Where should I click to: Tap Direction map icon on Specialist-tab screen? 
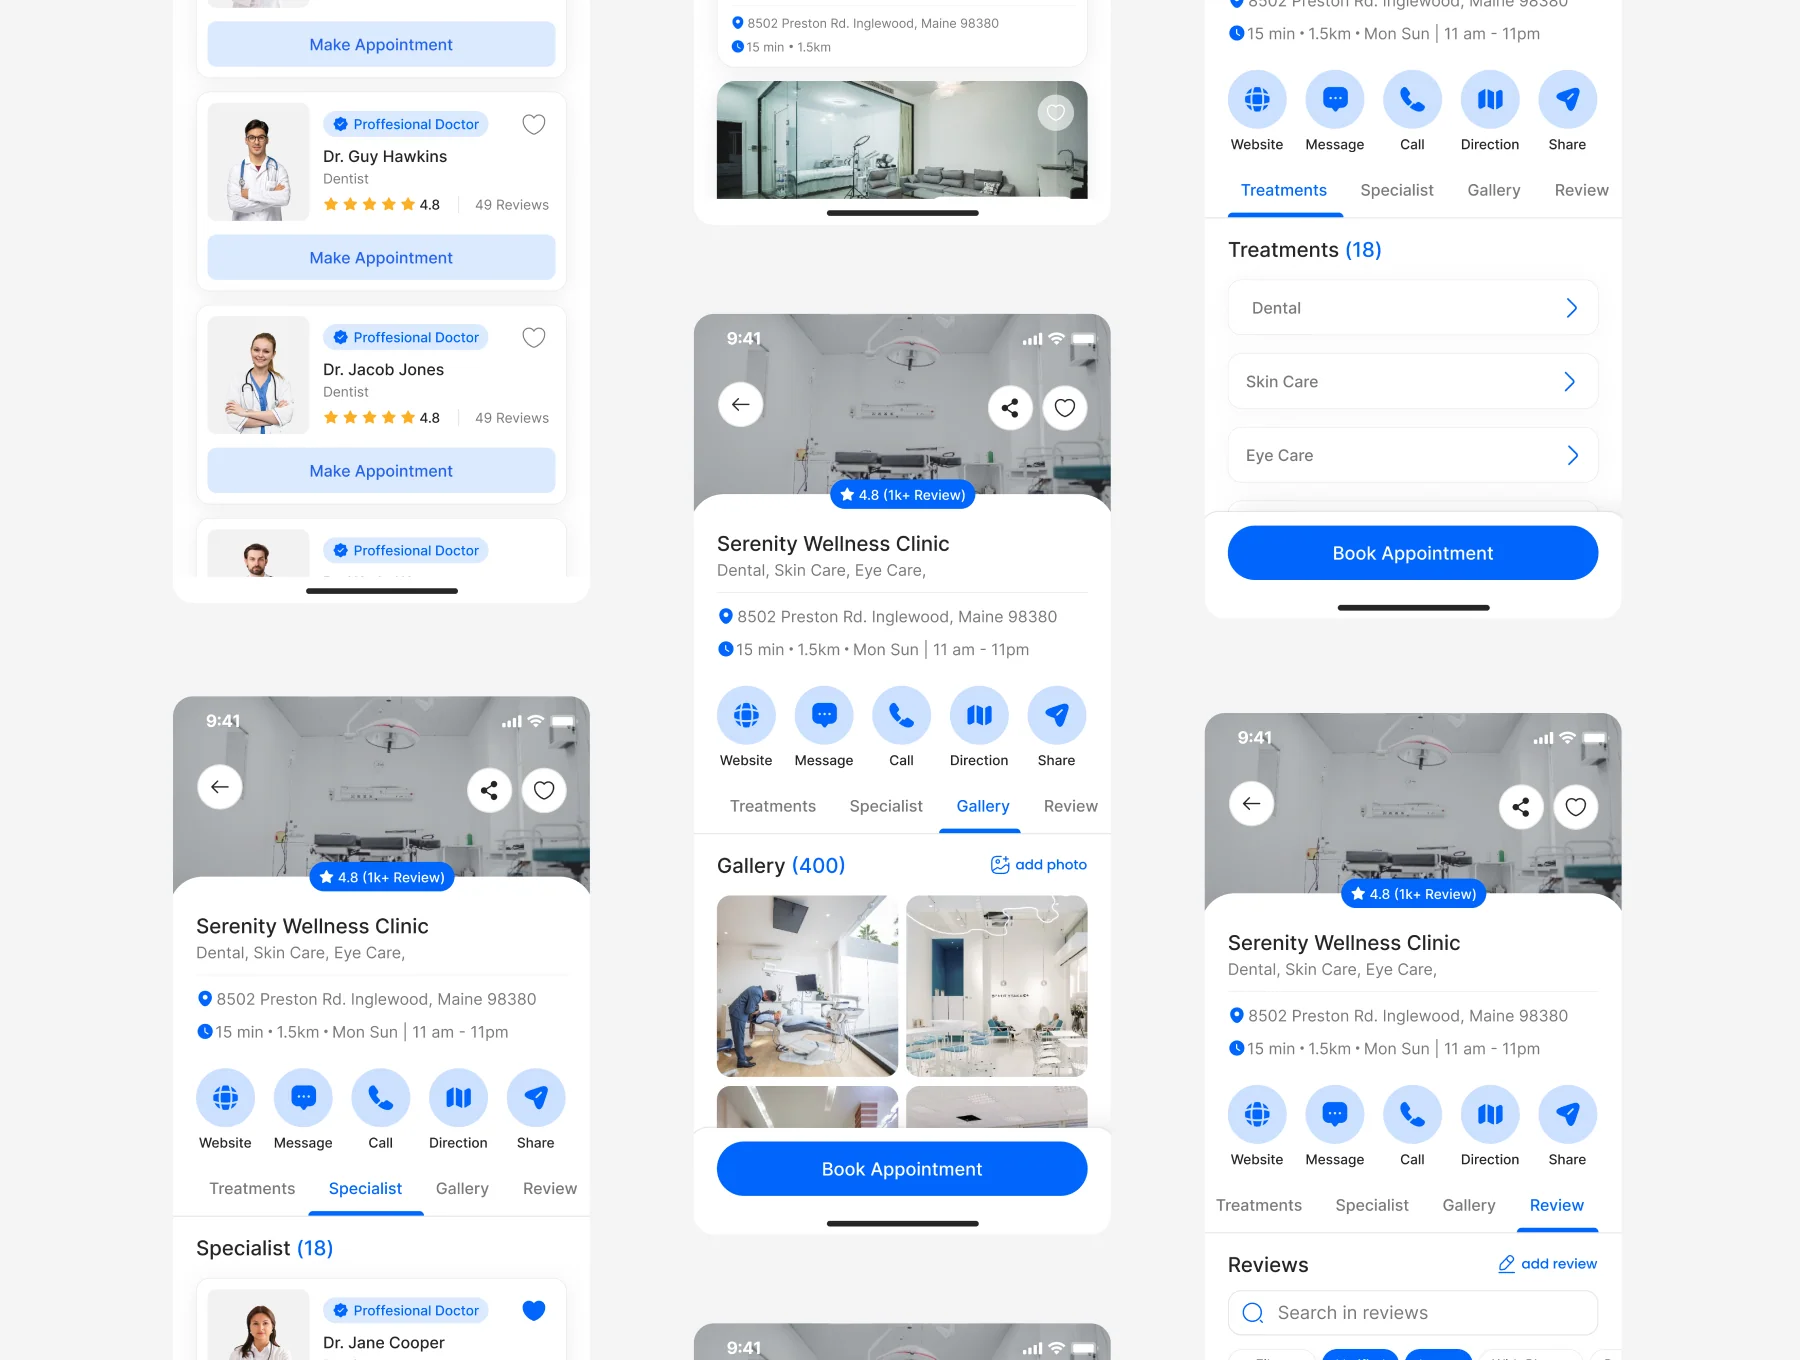coord(458,1098)
